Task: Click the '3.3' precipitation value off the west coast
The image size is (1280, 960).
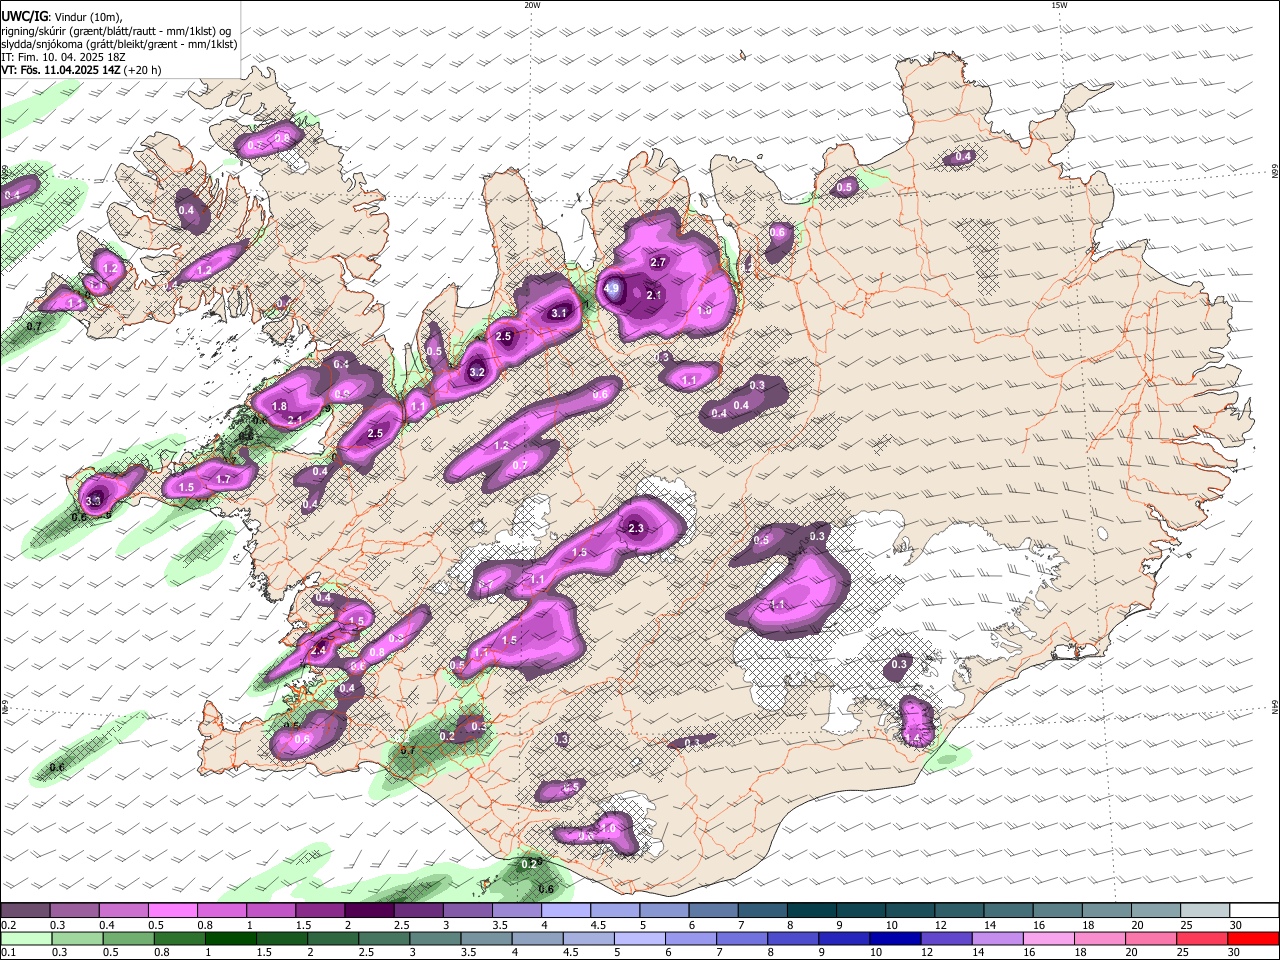Action: pos(94,501)
